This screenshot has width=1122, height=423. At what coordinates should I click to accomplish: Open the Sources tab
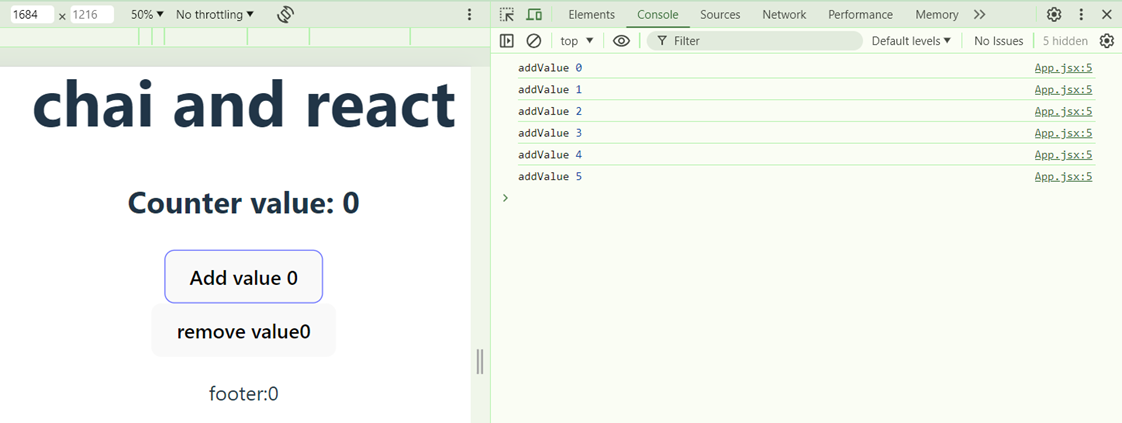721,14
